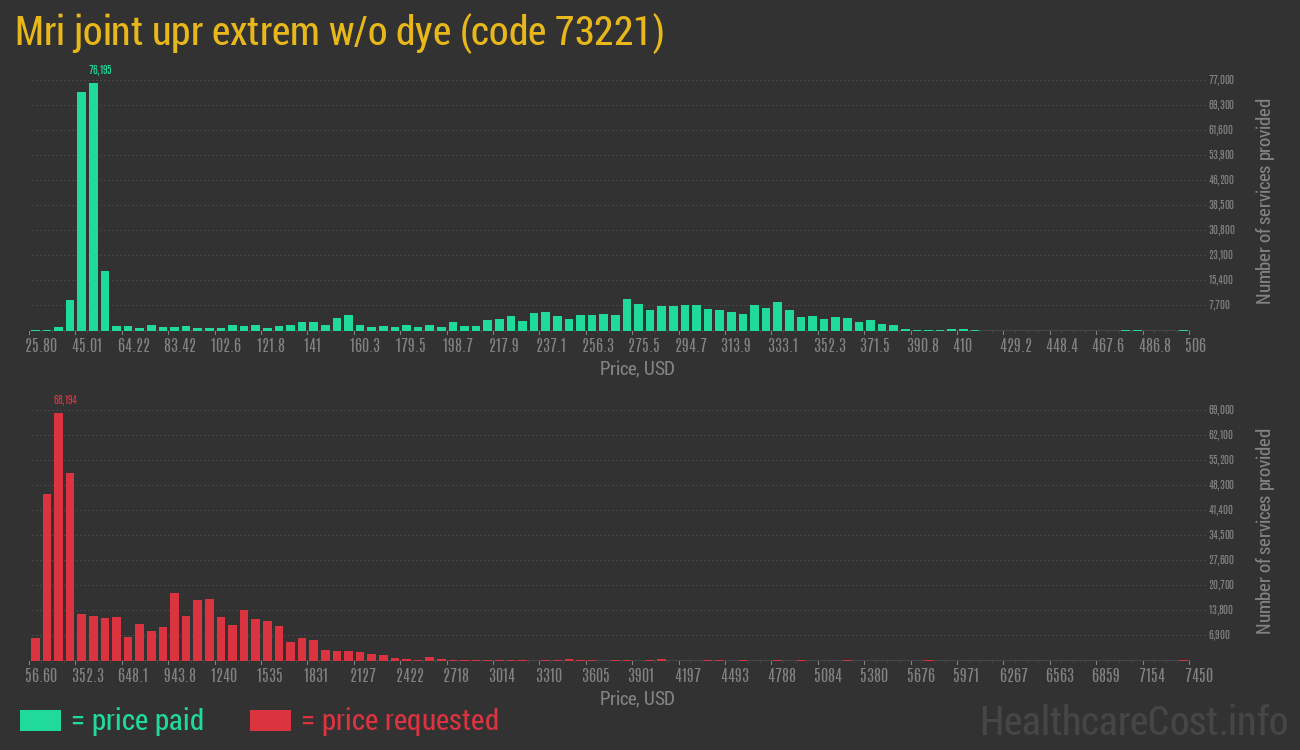
Task: Click the tallest green bar in upper chart
Action: tap(93, 205)
